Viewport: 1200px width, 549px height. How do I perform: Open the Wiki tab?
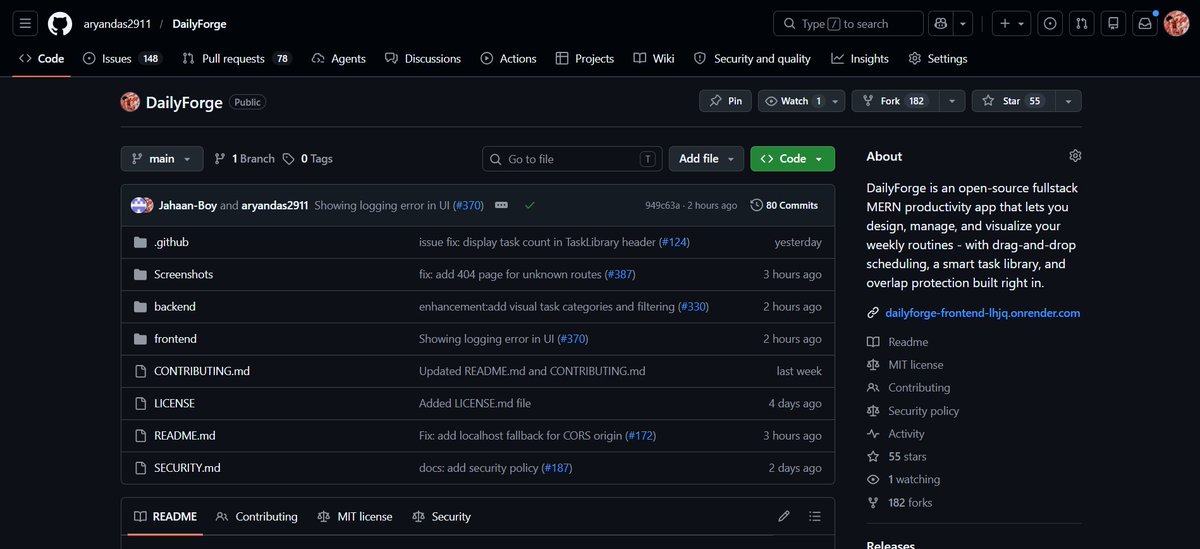pos(654,59)
